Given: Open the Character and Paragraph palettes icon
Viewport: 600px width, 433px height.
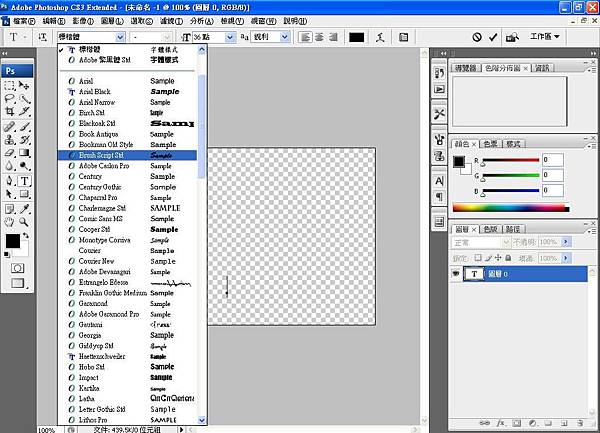Looking at the screenshot, I should 403,37.
